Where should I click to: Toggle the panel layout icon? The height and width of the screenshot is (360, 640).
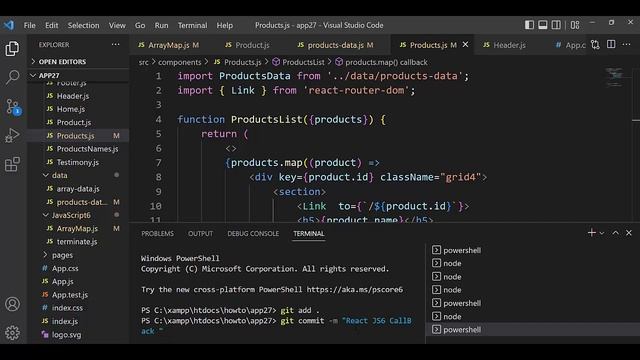[x=542, y=25]
